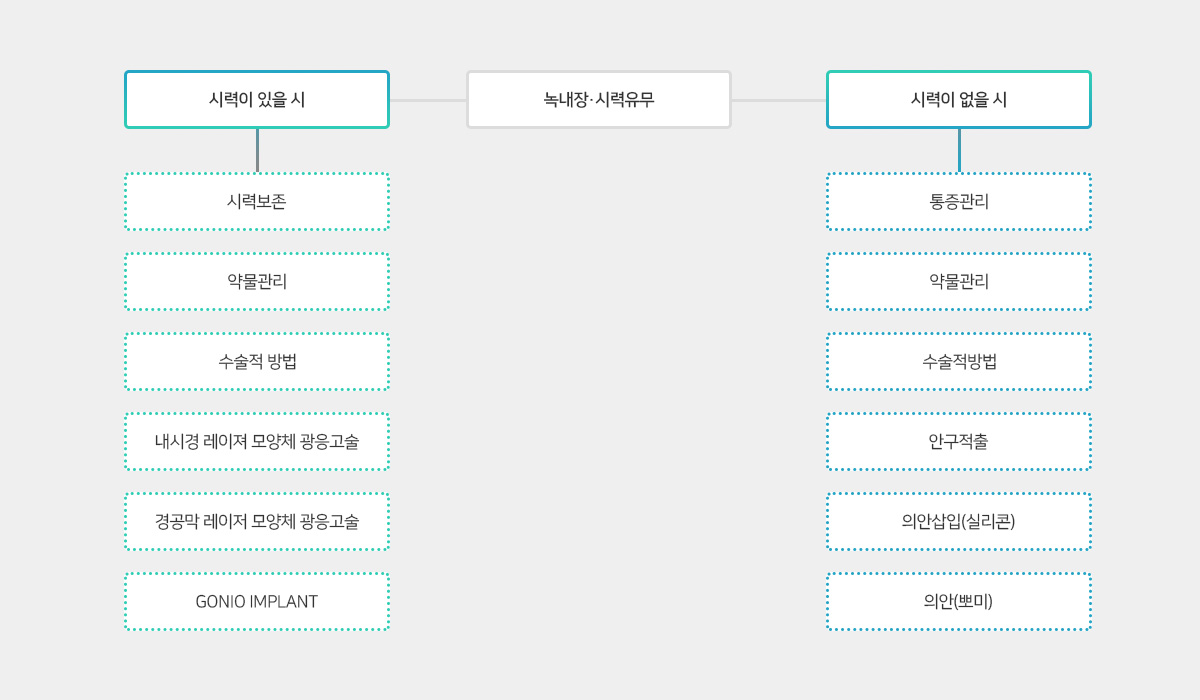
Task: Click the 수술적 방법 box with spacing
Action: tap(257, 361)
